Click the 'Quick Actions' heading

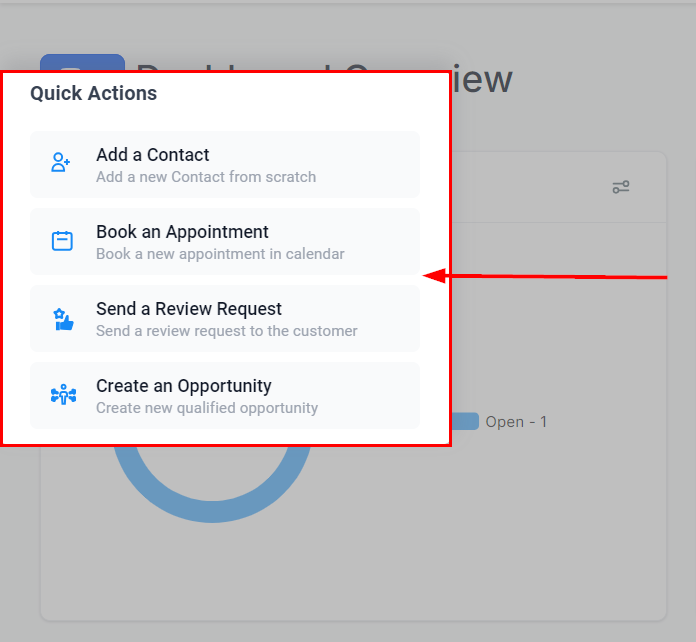pyautogui.click(x=93, y=94)
